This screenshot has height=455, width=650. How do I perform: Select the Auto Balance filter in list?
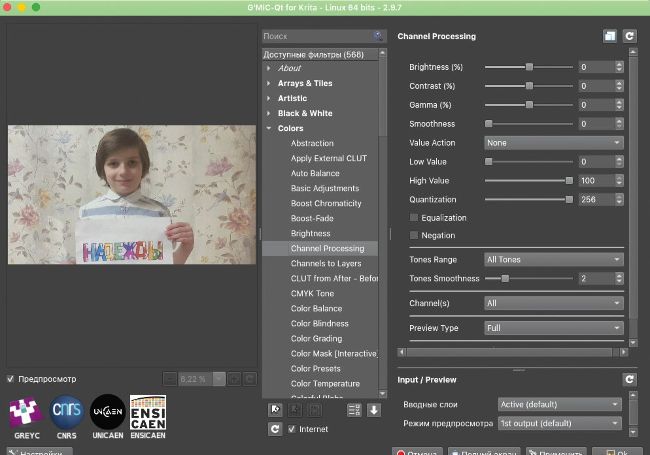314,173
